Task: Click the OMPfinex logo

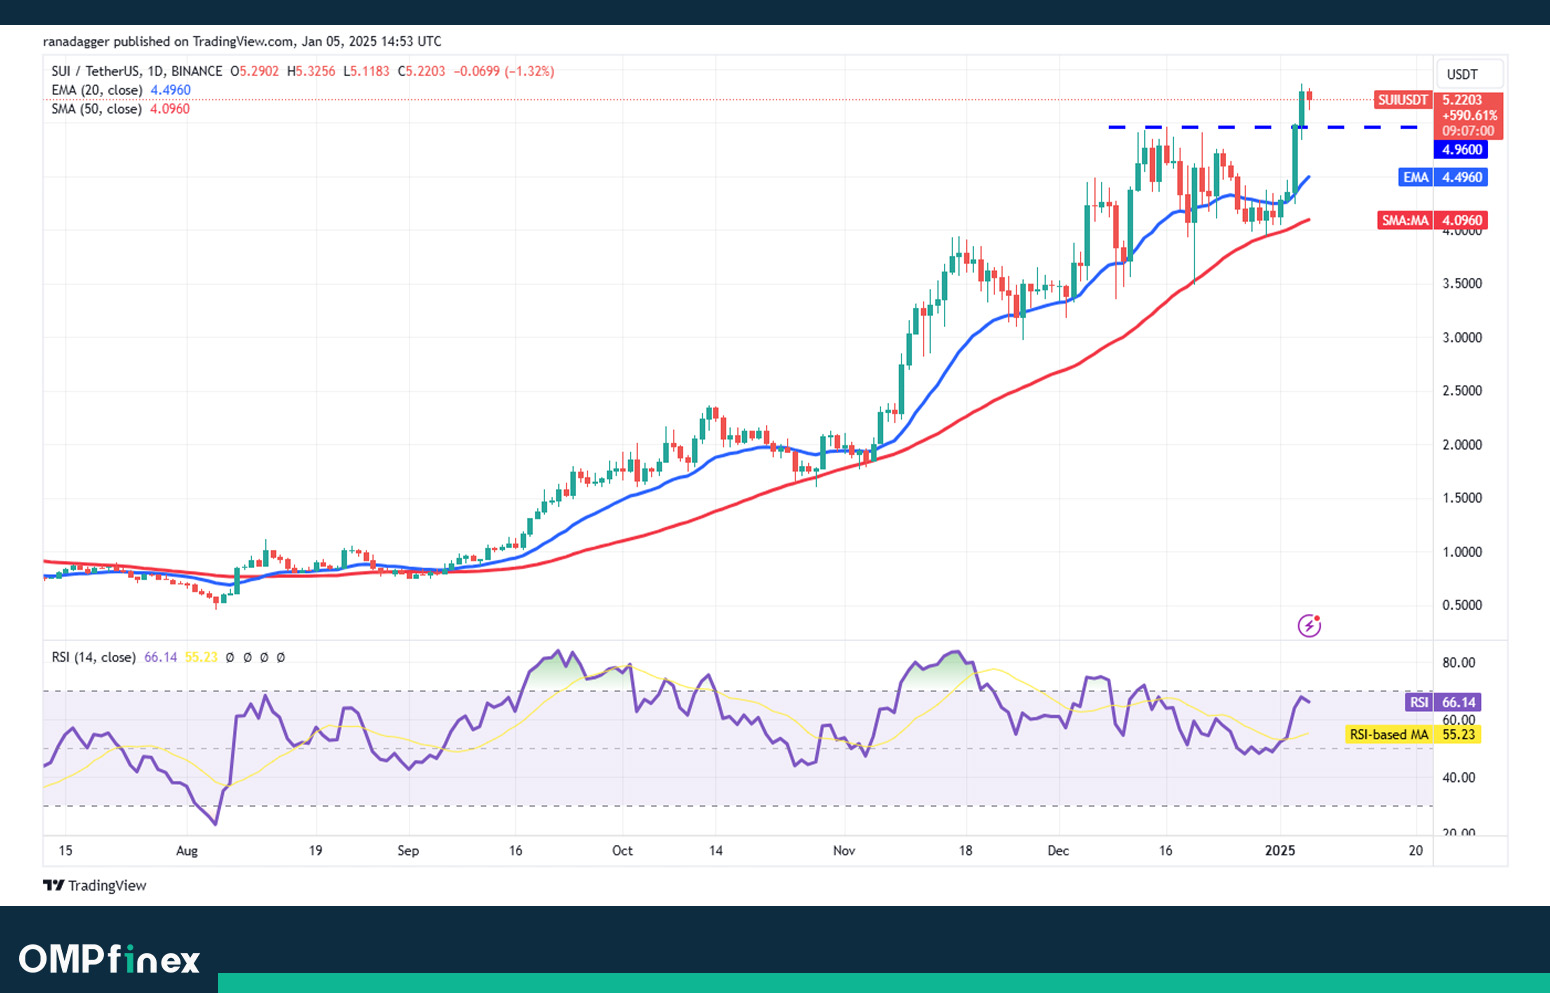Action: pyautogui.click(x=109, y=959)
